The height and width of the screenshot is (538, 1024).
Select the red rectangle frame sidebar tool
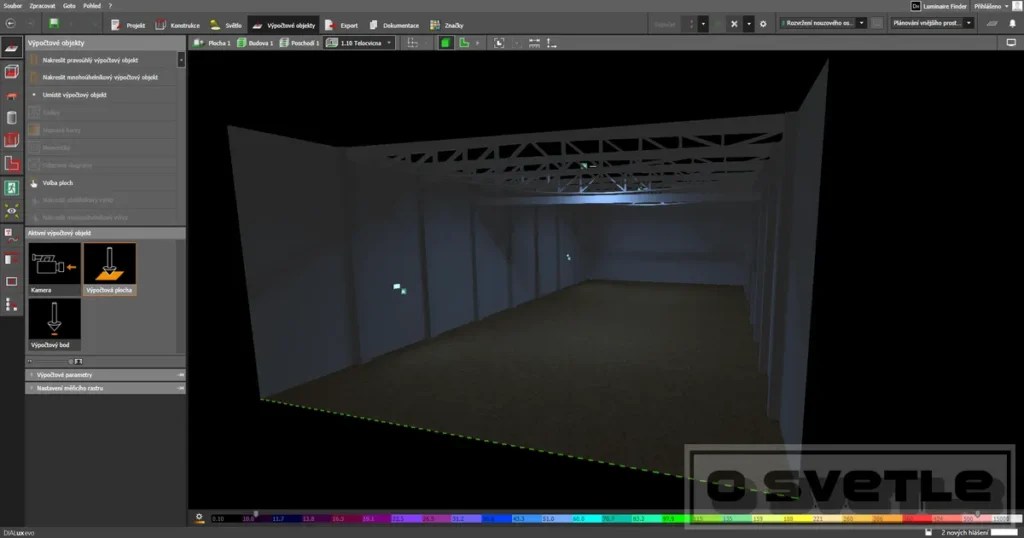11,281
